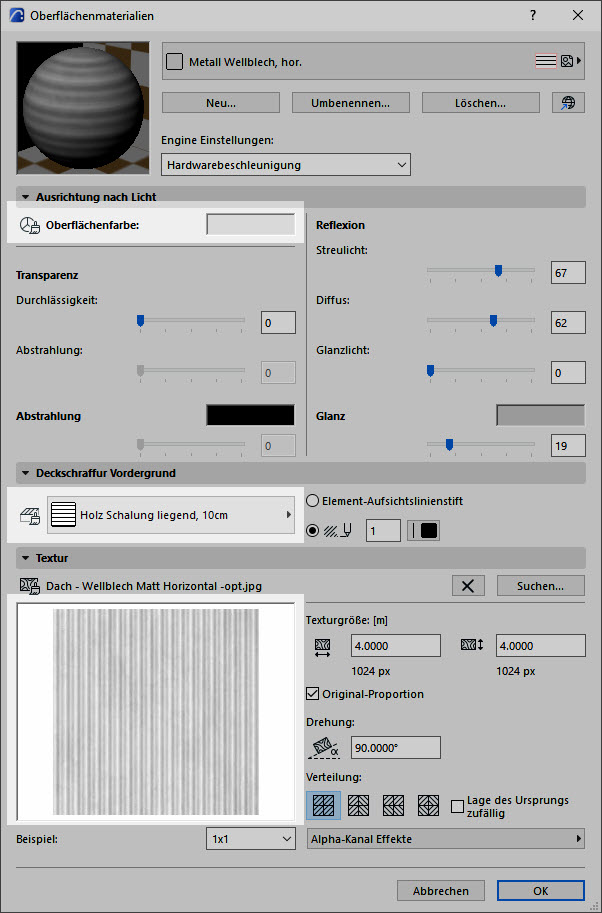The width and height of the screenshot is (602, 913).
Task: Select the first Verteilung tiling pattern icon
Action: click(x=323, y=805)
